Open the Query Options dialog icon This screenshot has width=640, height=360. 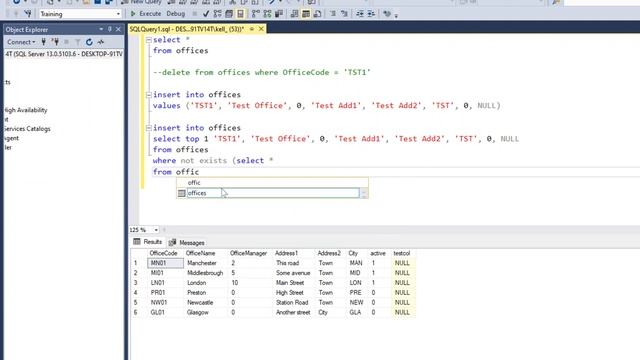pyautogui.click(x=229, y=14)
